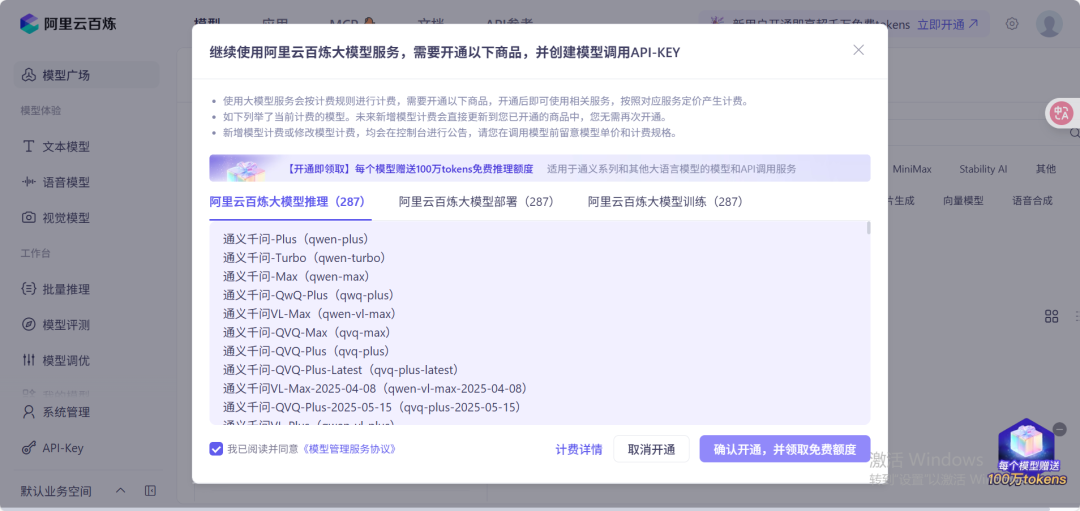
Task: Select qvq-plus-latest list entry
Action: 341,370
